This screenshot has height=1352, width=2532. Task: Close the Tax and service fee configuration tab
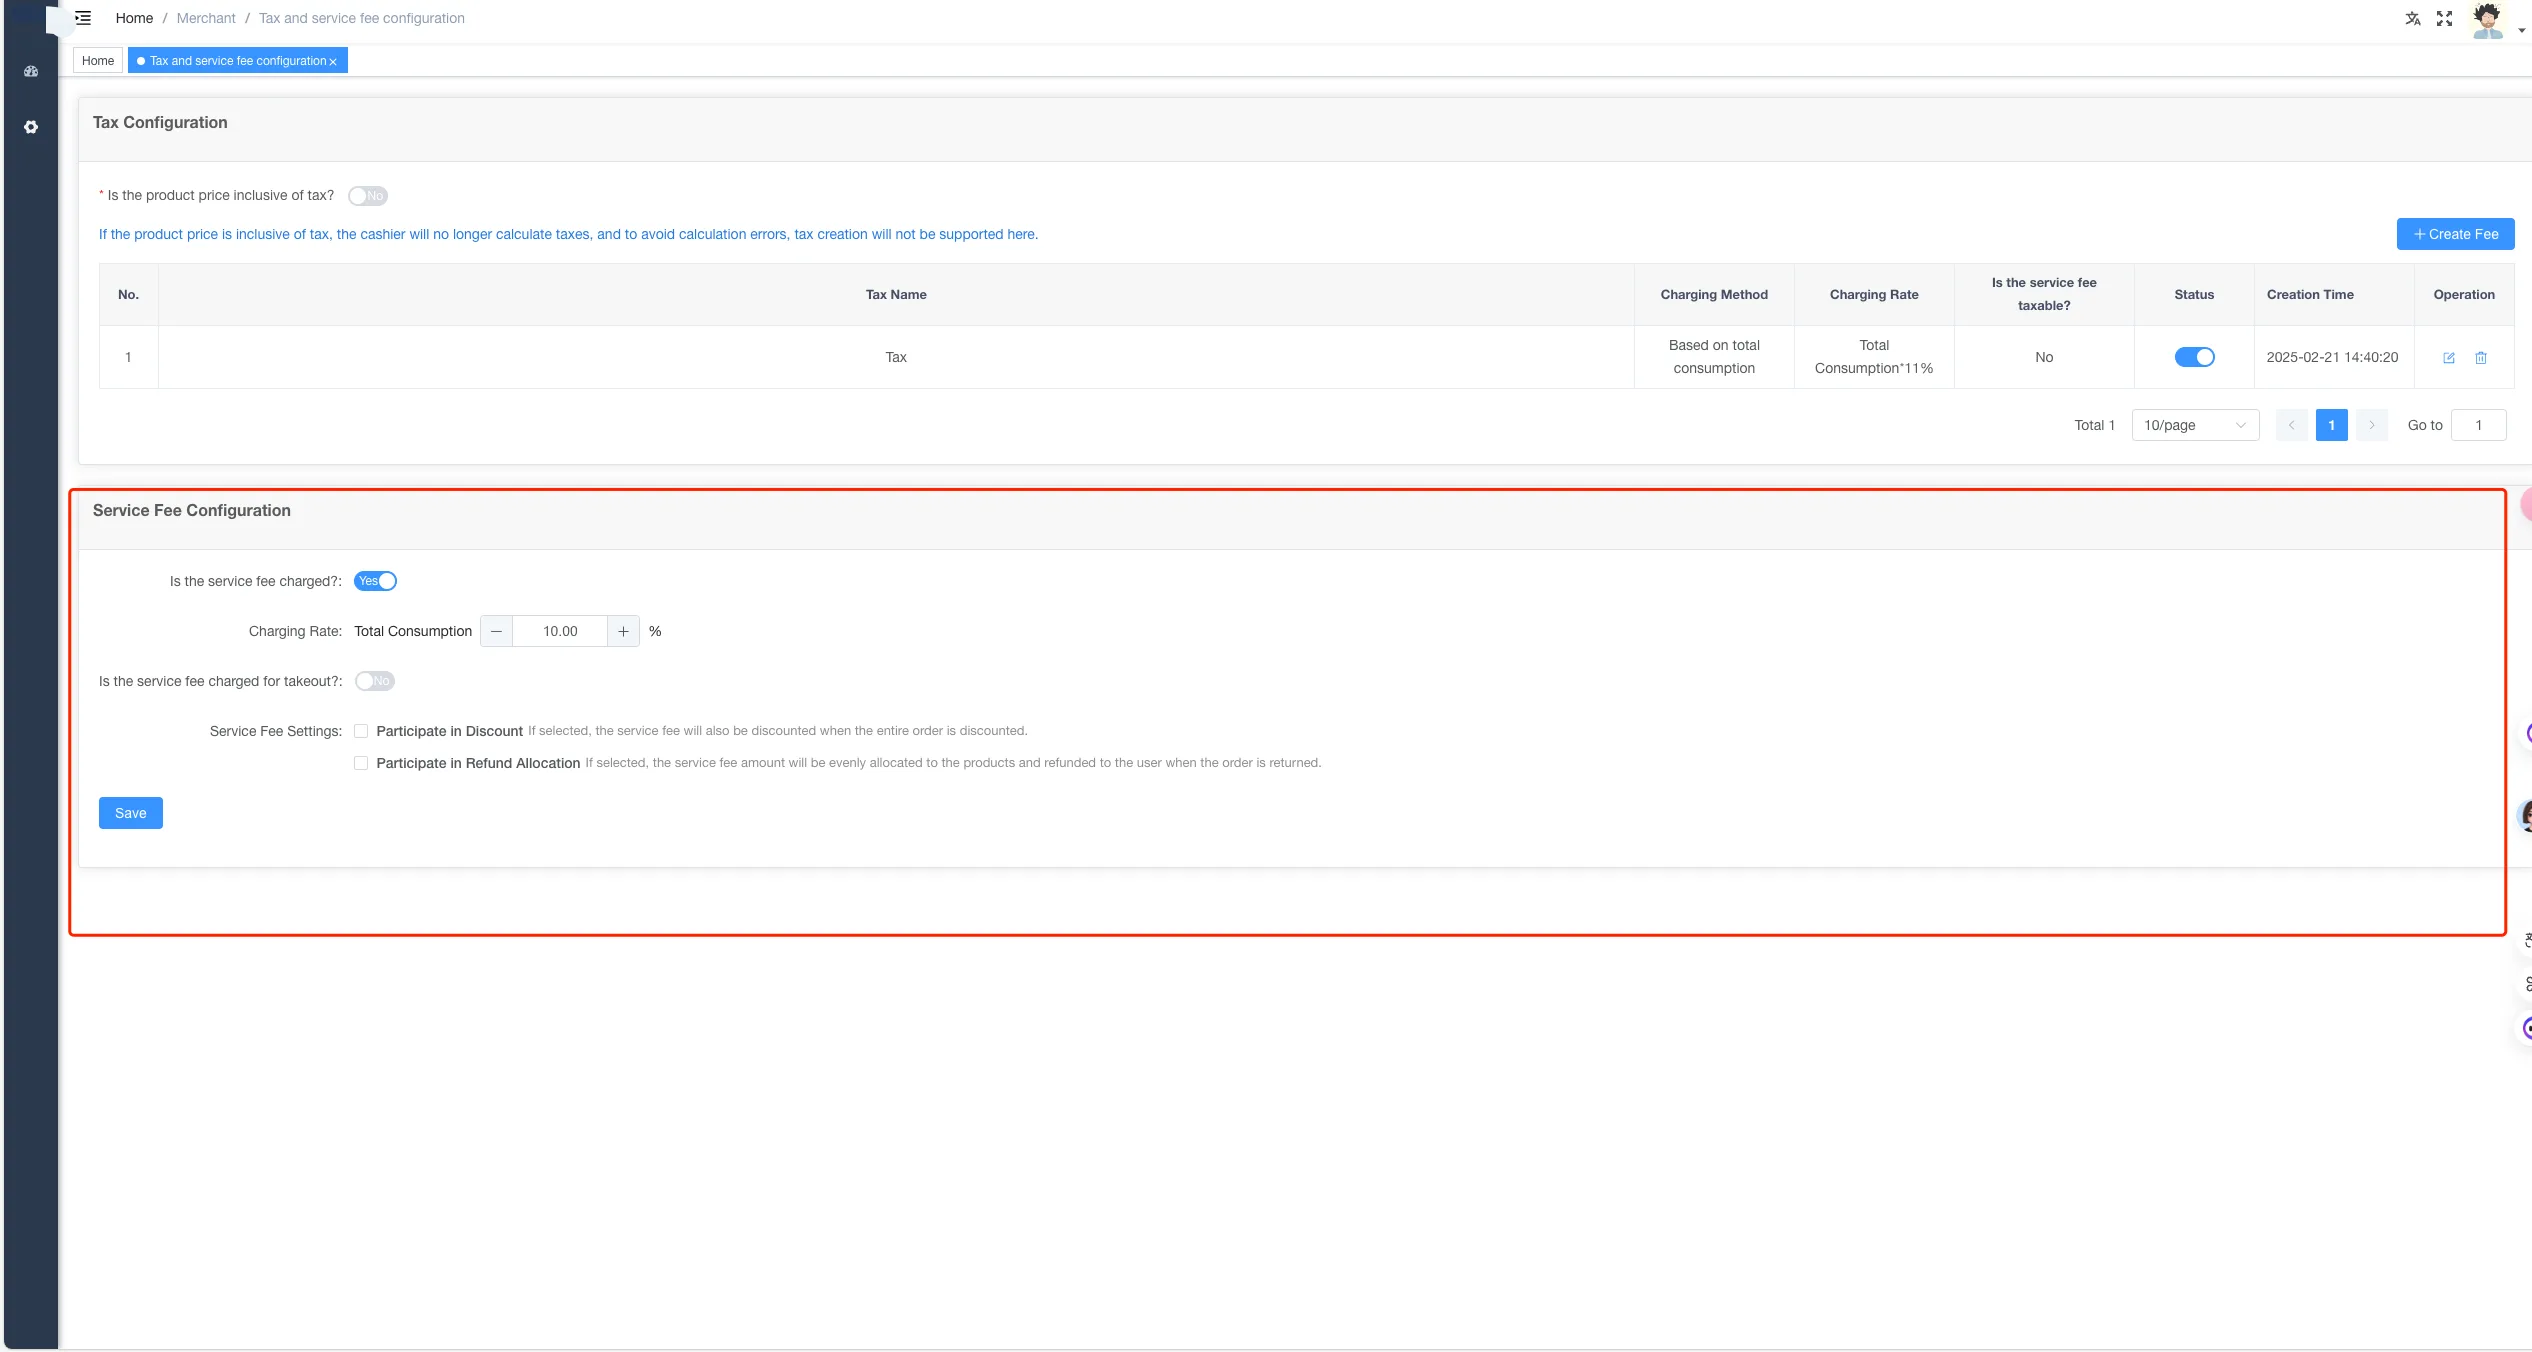click(x=333, y=62)
